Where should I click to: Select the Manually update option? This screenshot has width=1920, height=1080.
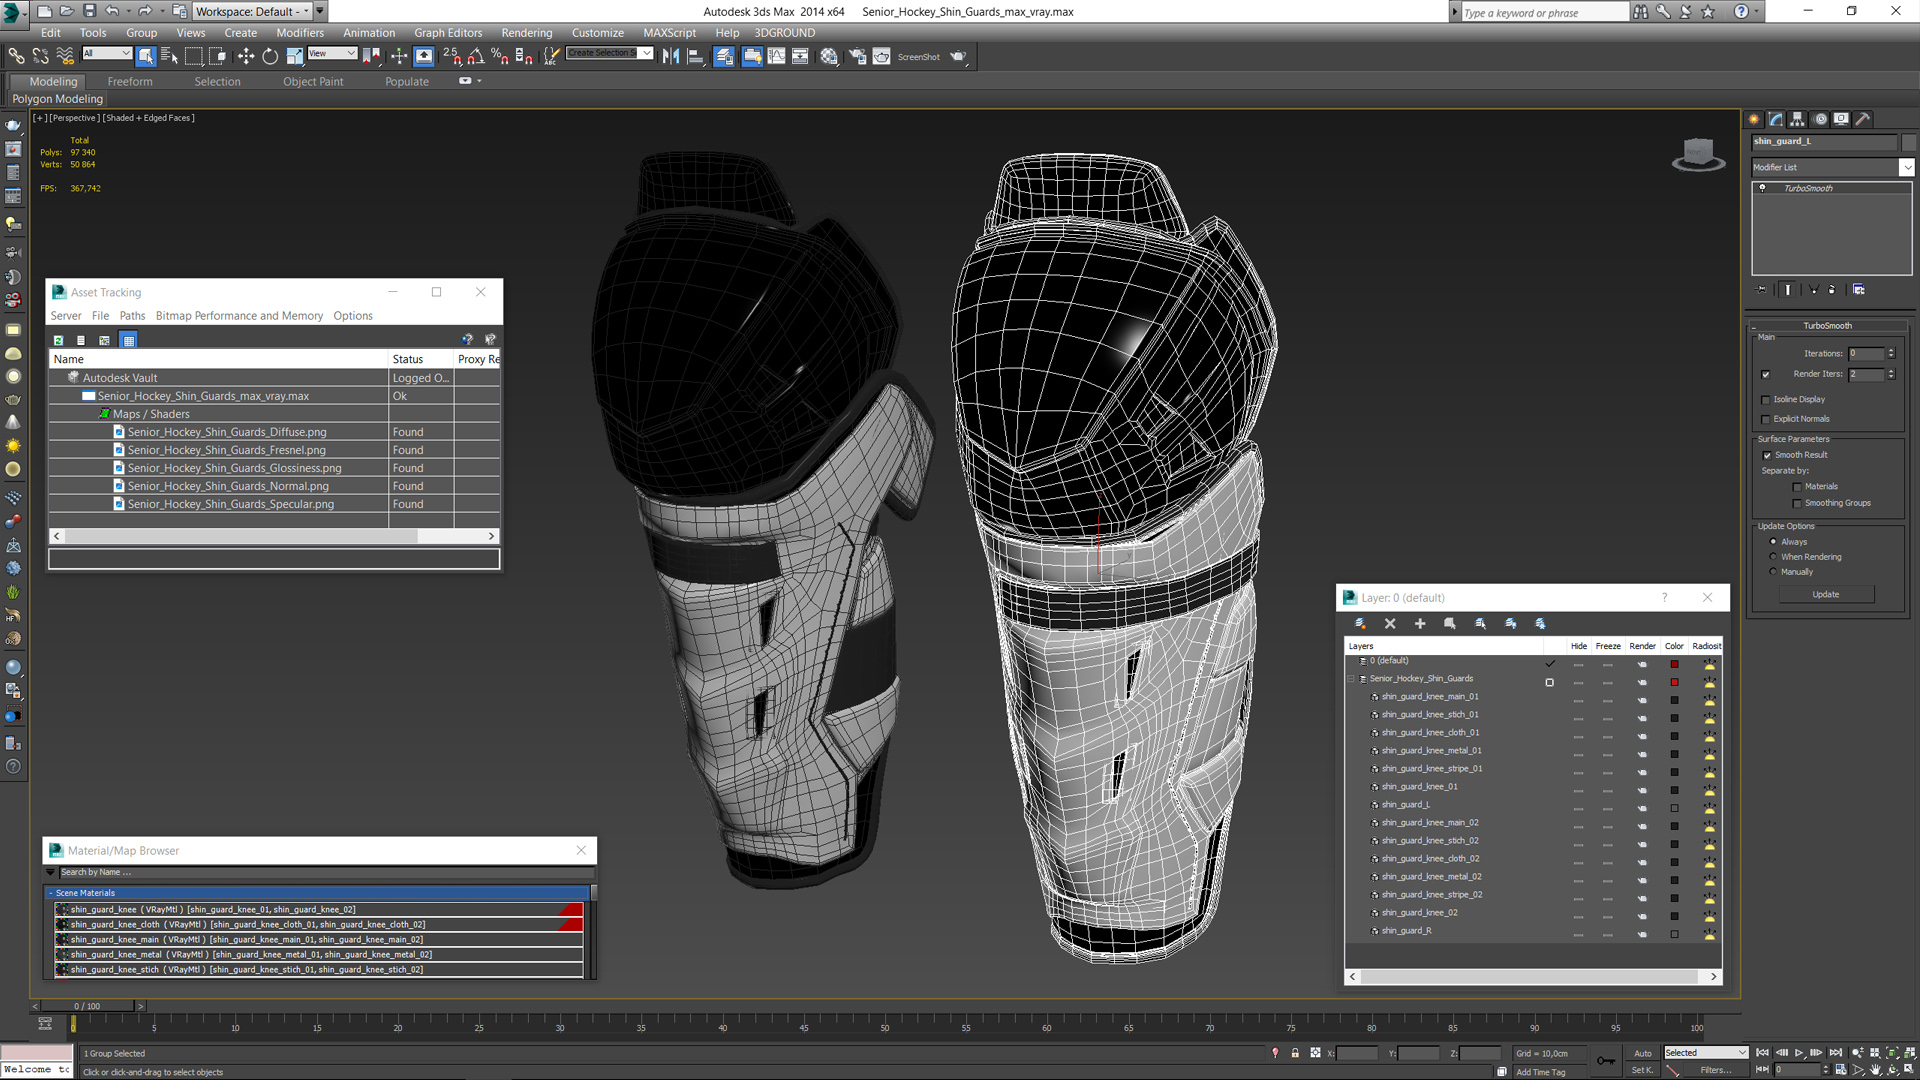click(x=1774, y=572)
